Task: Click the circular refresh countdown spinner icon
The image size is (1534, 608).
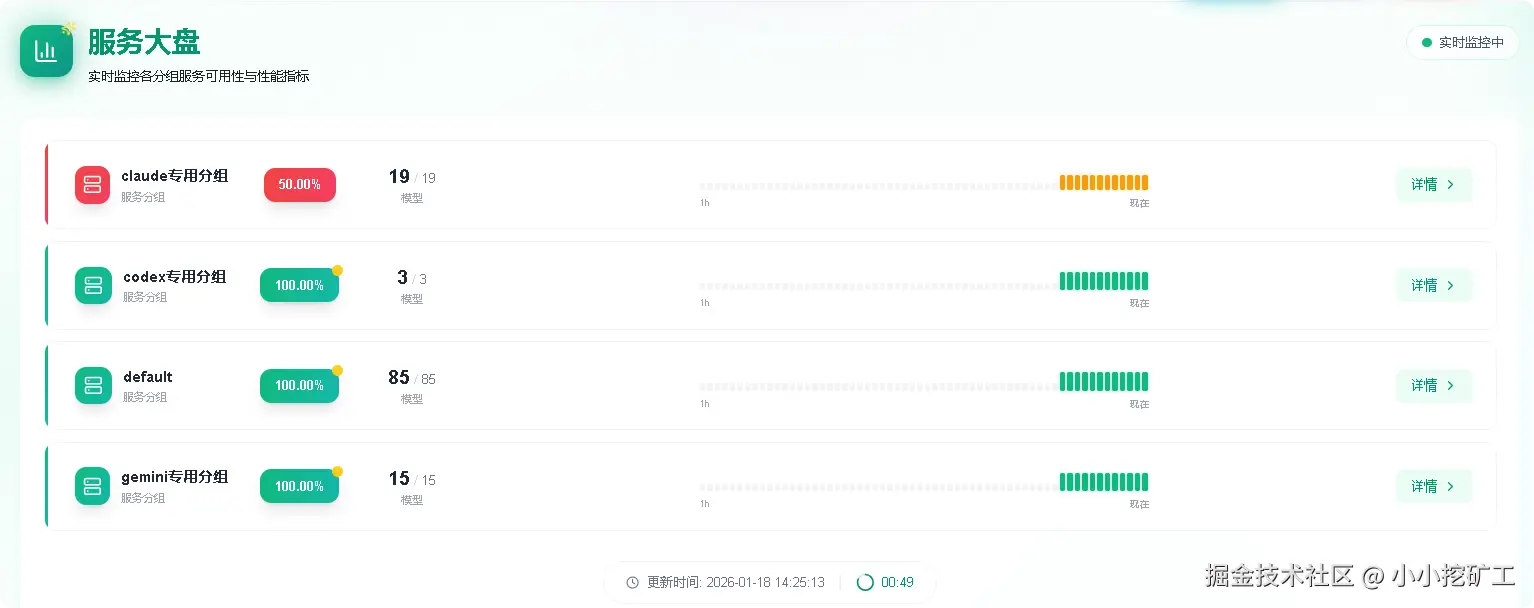Action: (x=865, y=582)
